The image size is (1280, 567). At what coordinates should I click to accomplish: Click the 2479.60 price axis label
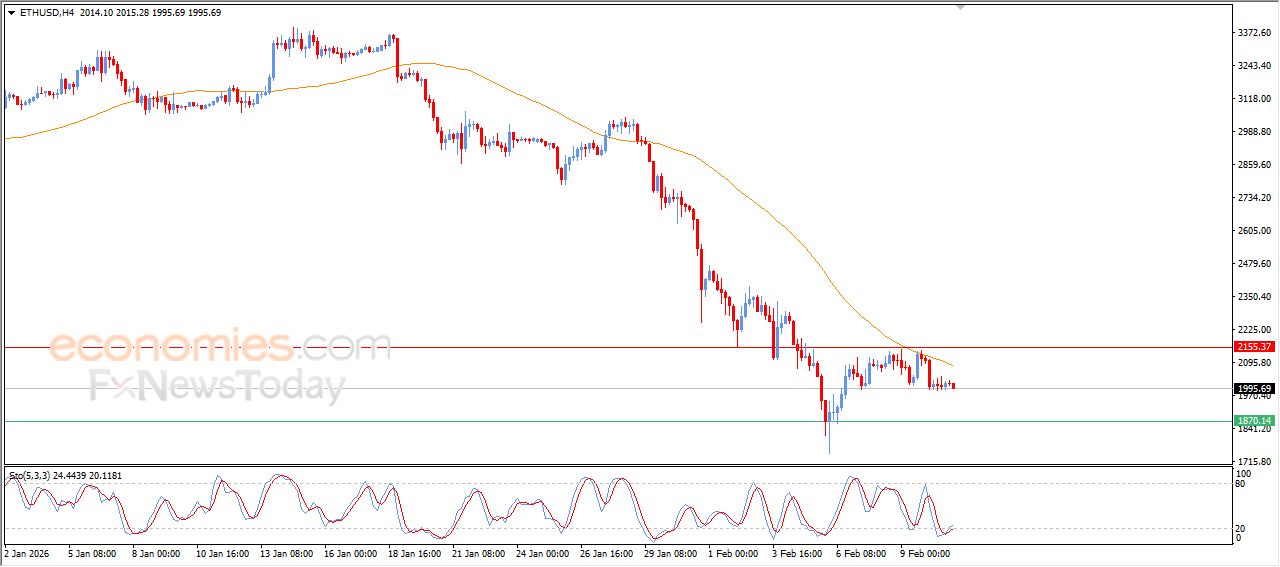coord(1253,264)
